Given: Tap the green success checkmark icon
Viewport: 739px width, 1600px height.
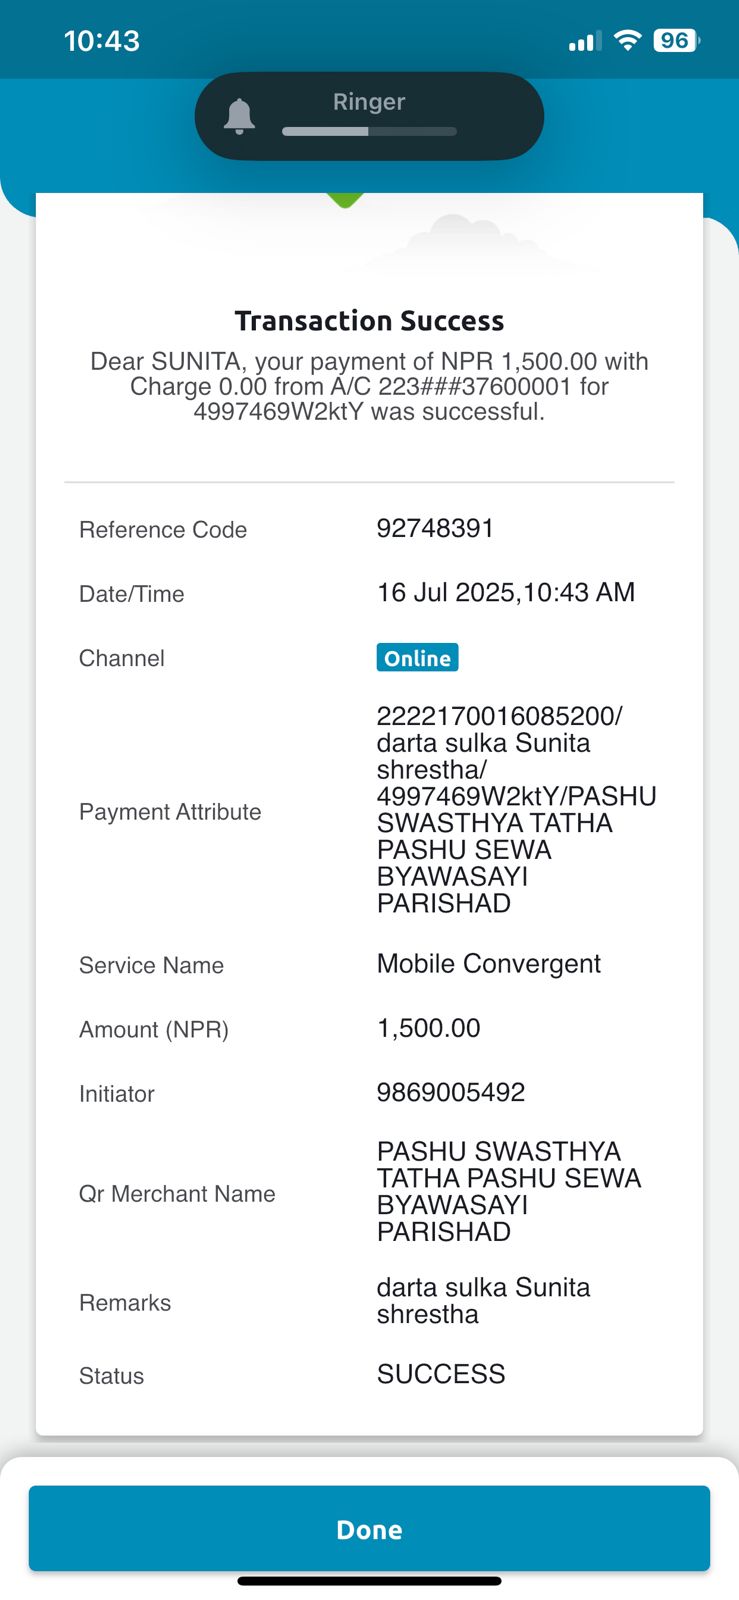Looking at the screenshot, I should [345, 200].
